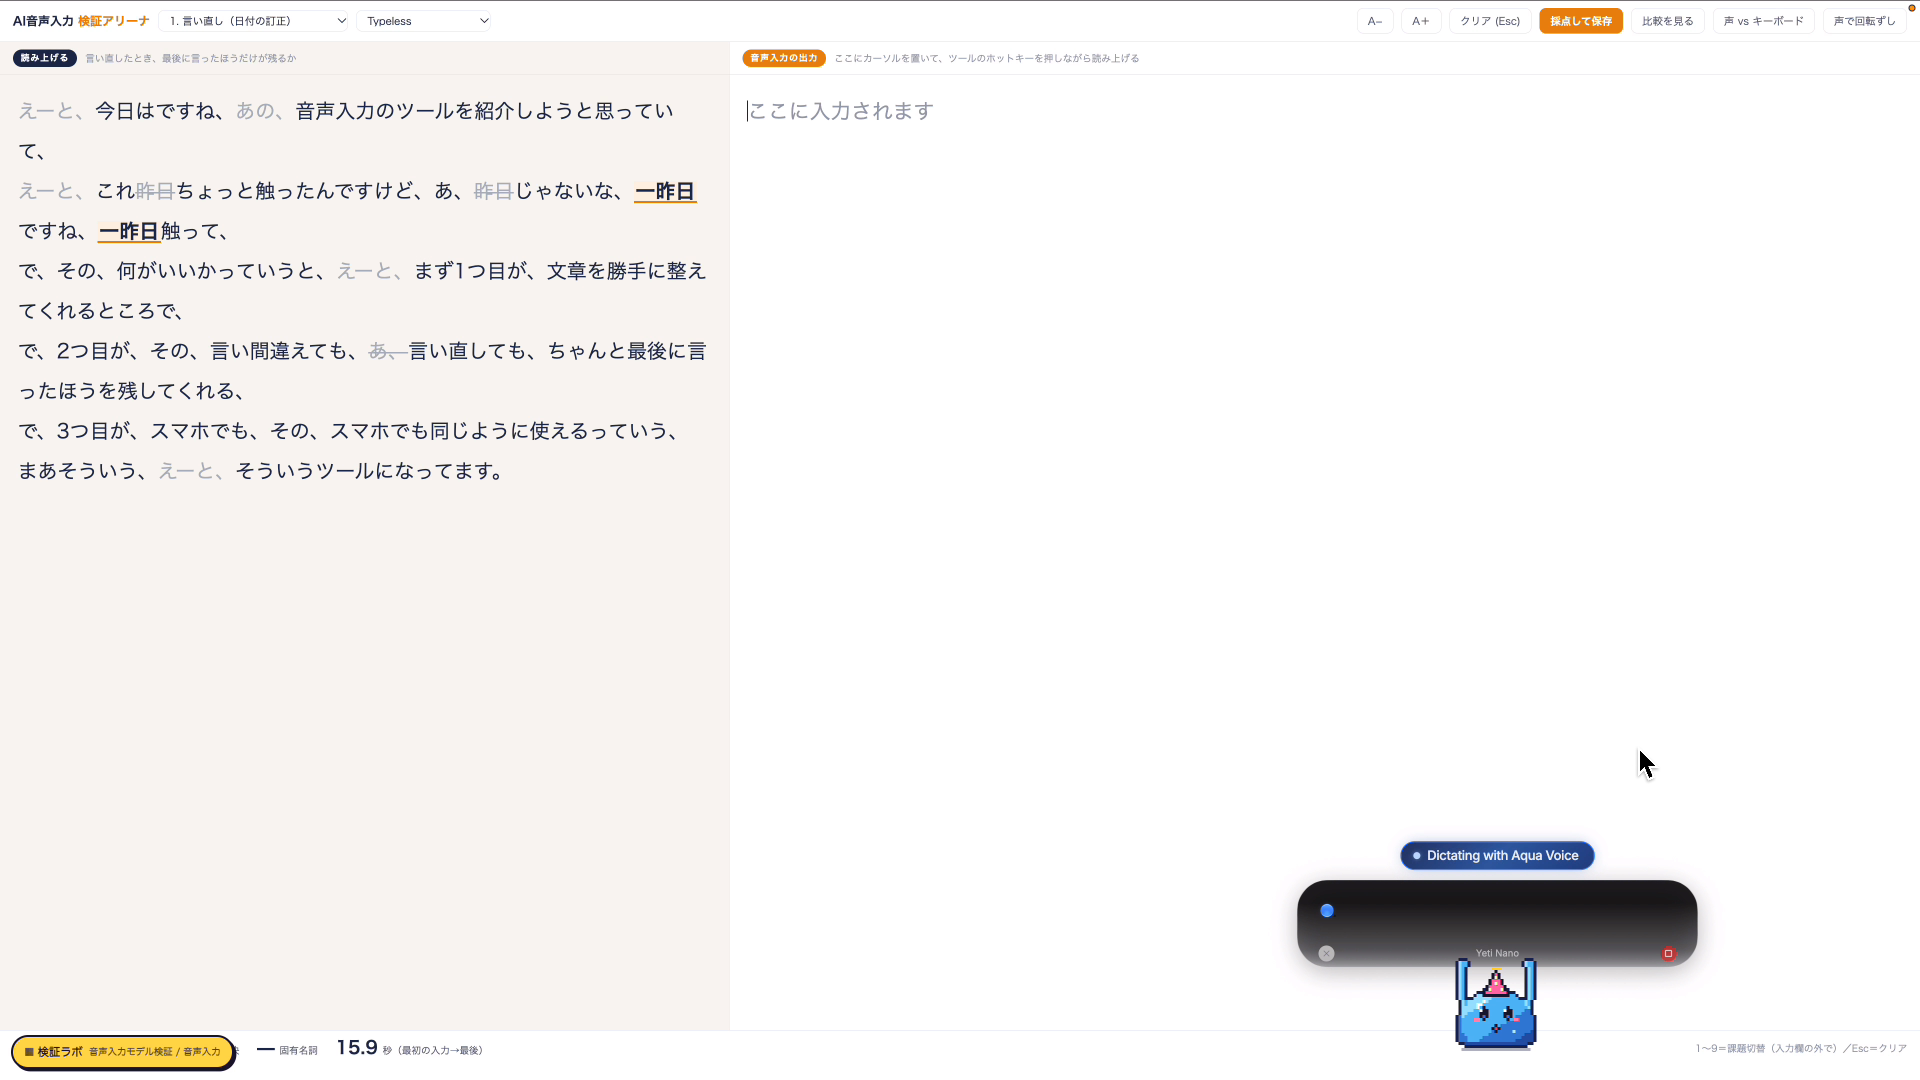The width and height of the screenshot is (1920, 1080).
Task: Click the orange 採点して保存 button
Action: (1580, 21)
